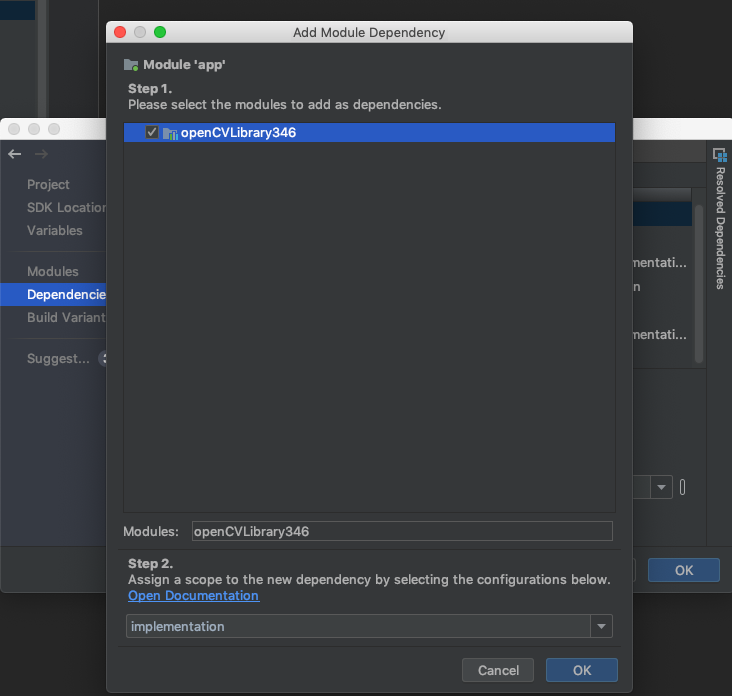The width and height of the screenshot is (732, 696).
Task: Close the Add Module Dependency dialog
Action: point(120,32)
